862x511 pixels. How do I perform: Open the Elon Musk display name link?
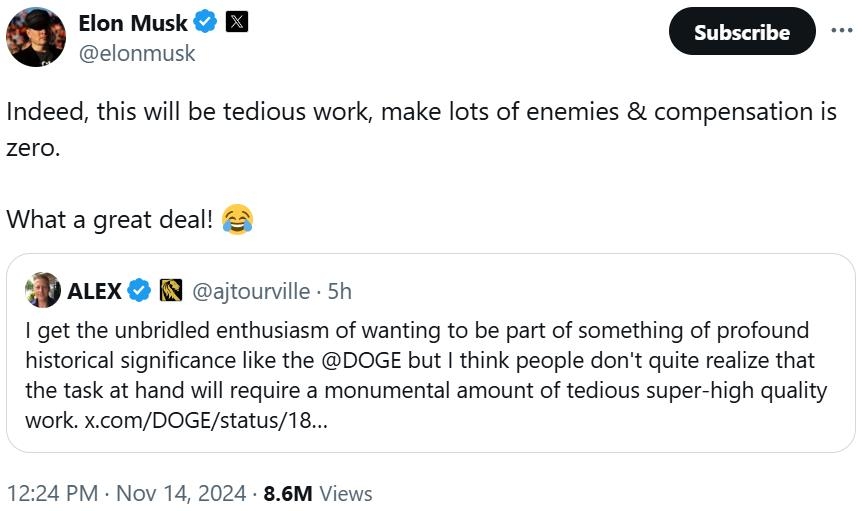133,22
